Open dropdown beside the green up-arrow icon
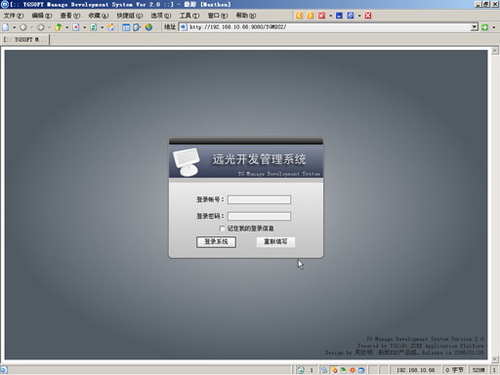 pos(67,27)
